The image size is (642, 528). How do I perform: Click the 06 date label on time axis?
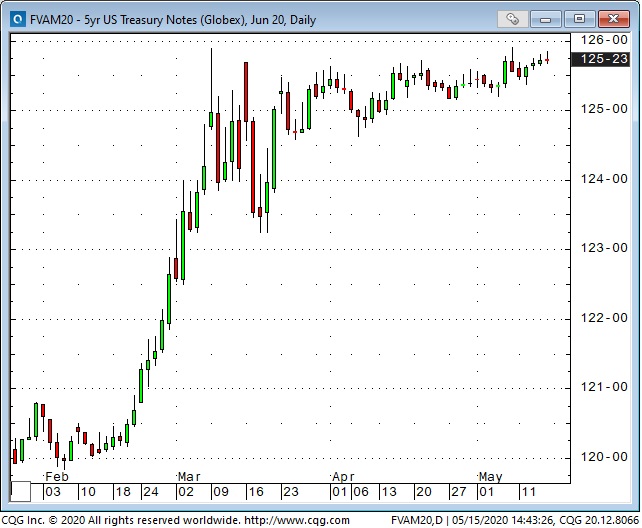[x=361, y=492]
